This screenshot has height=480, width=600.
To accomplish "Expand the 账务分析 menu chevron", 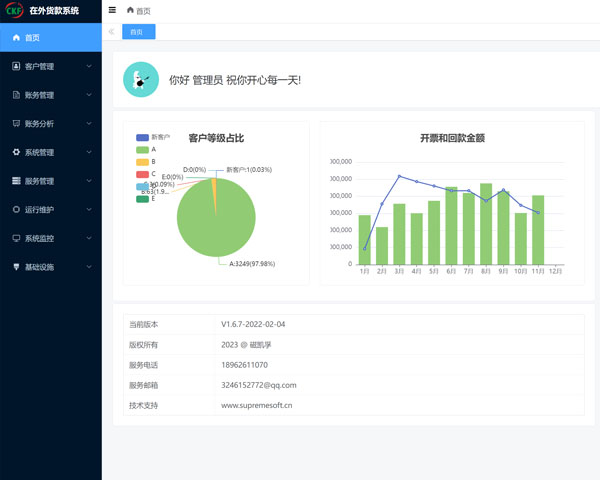I will 89,124.
